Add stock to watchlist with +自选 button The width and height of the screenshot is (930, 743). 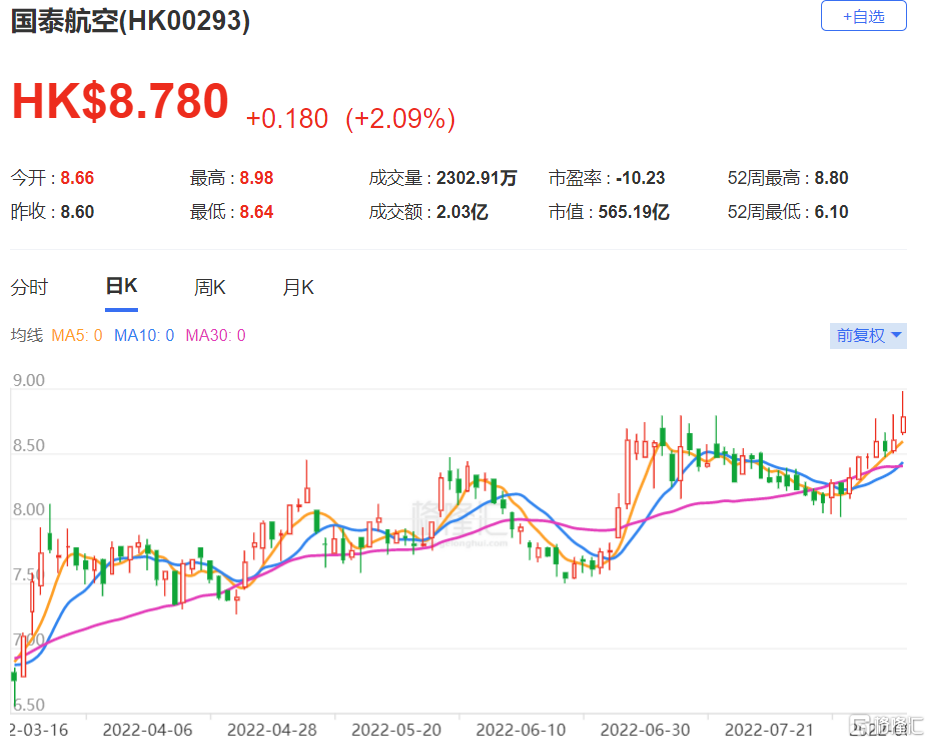tap(863, 16)
